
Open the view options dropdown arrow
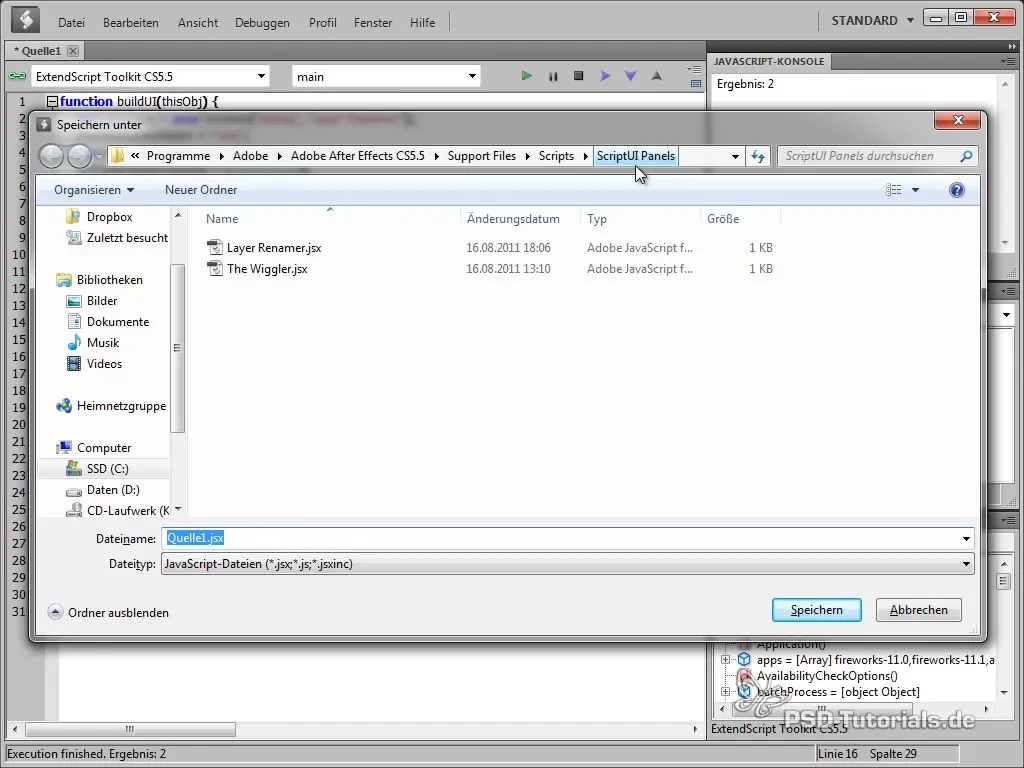[x=915, y=190]
